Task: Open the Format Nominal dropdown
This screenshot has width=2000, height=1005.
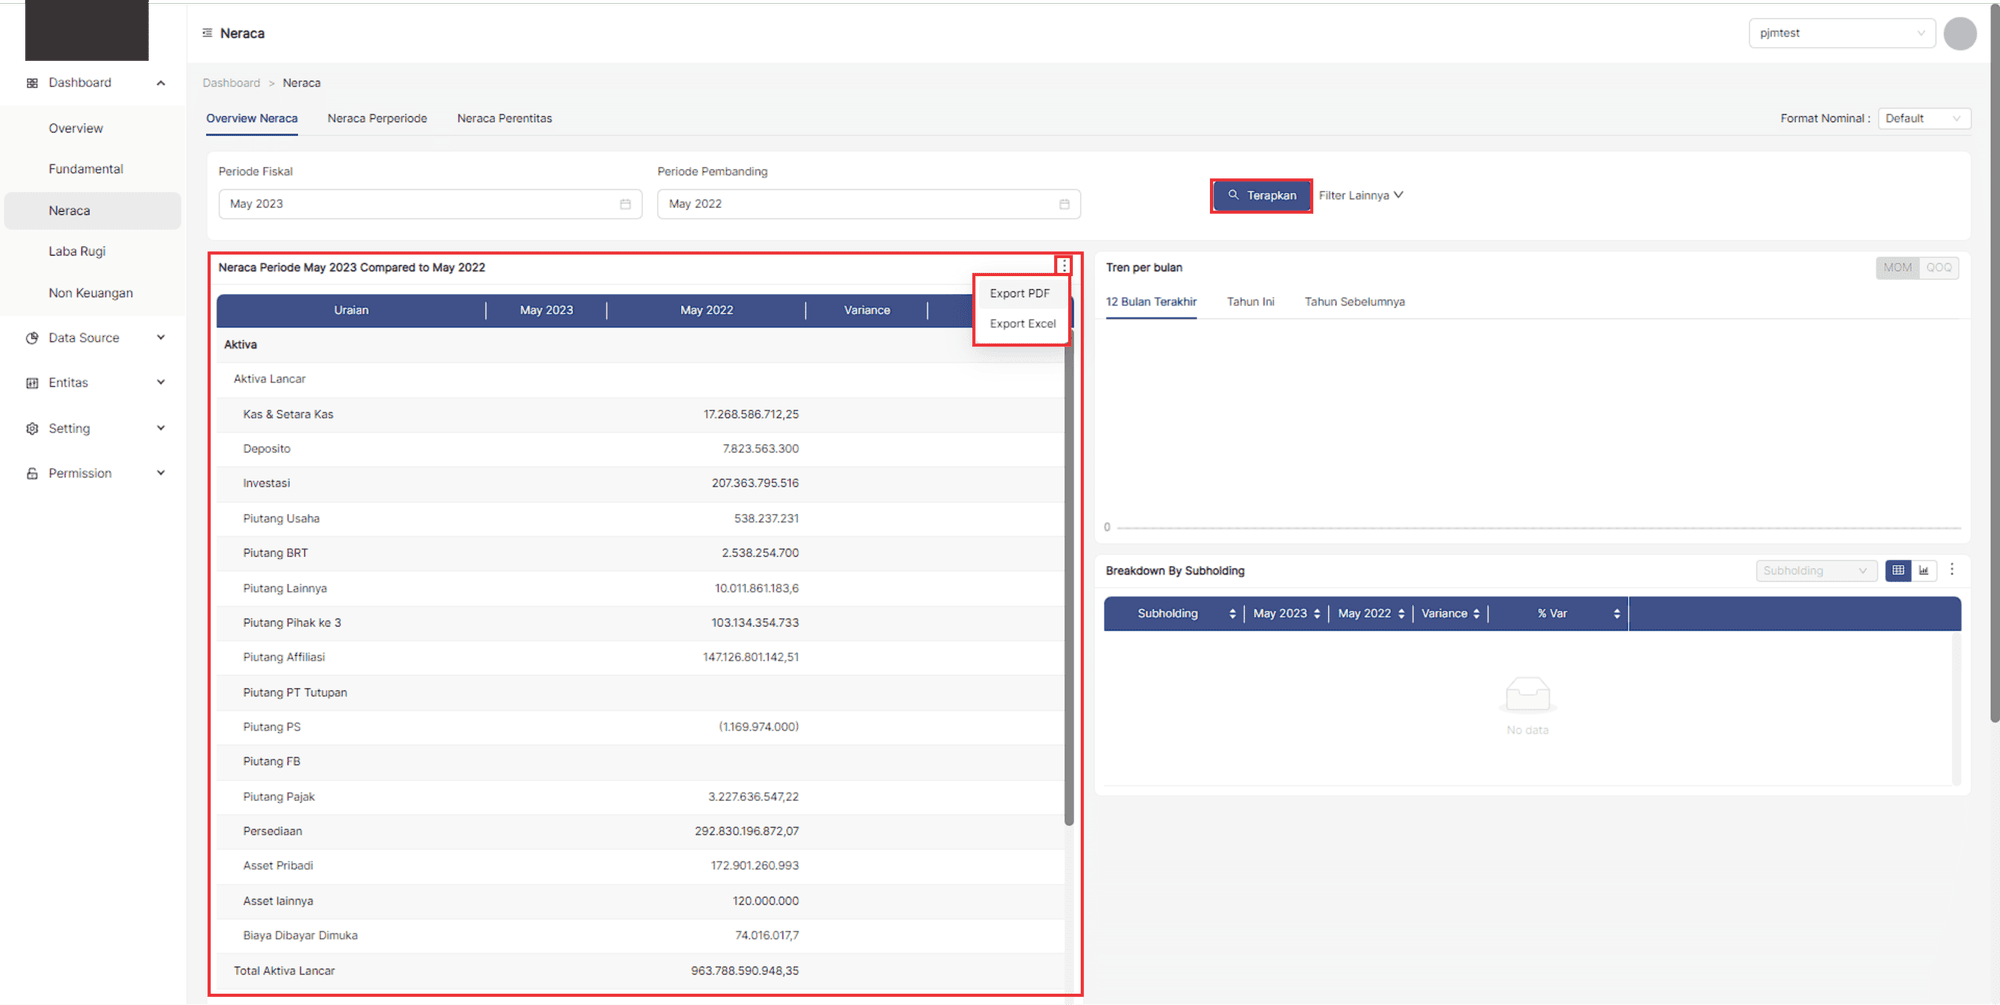Action: [x=1923, y=119]
